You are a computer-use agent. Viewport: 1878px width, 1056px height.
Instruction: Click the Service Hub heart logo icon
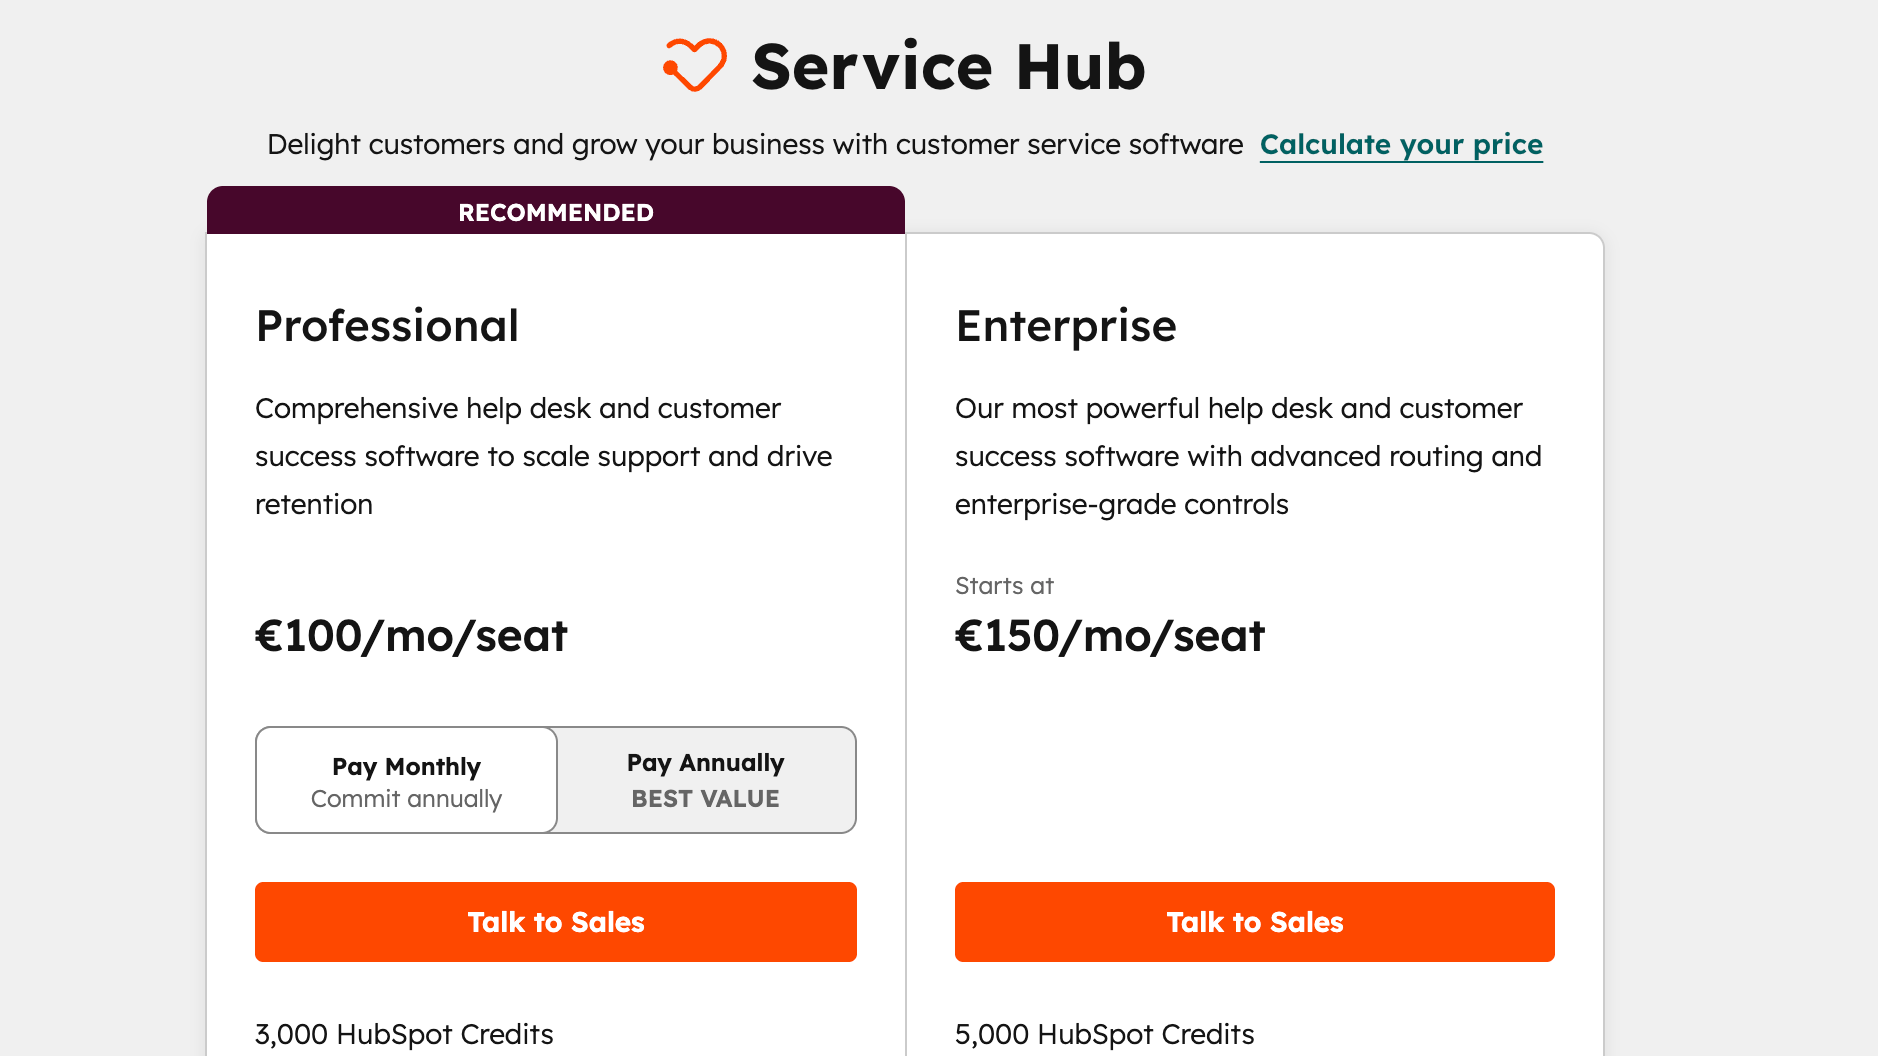[695, 65]
